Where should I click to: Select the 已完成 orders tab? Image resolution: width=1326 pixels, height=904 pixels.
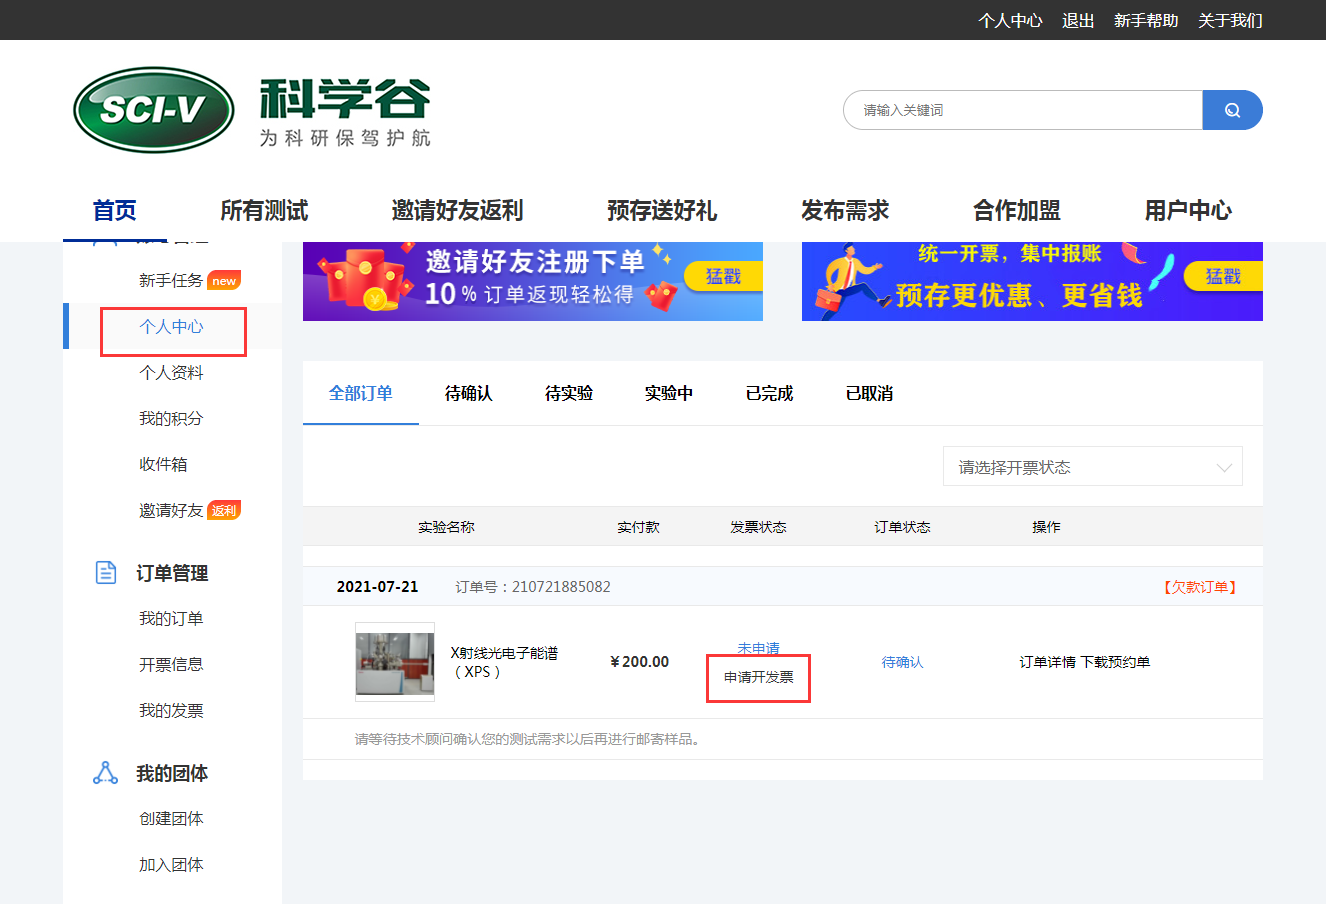point(769,394)
